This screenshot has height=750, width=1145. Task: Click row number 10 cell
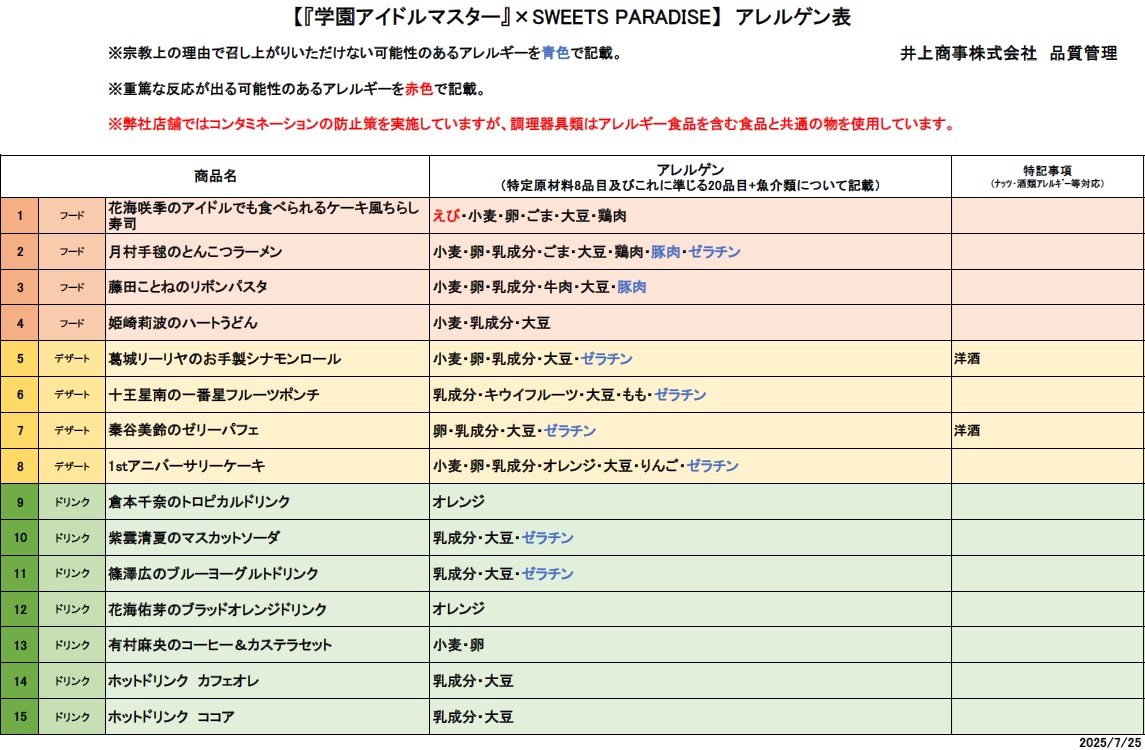pyautogui.click(x=20, y=538)
